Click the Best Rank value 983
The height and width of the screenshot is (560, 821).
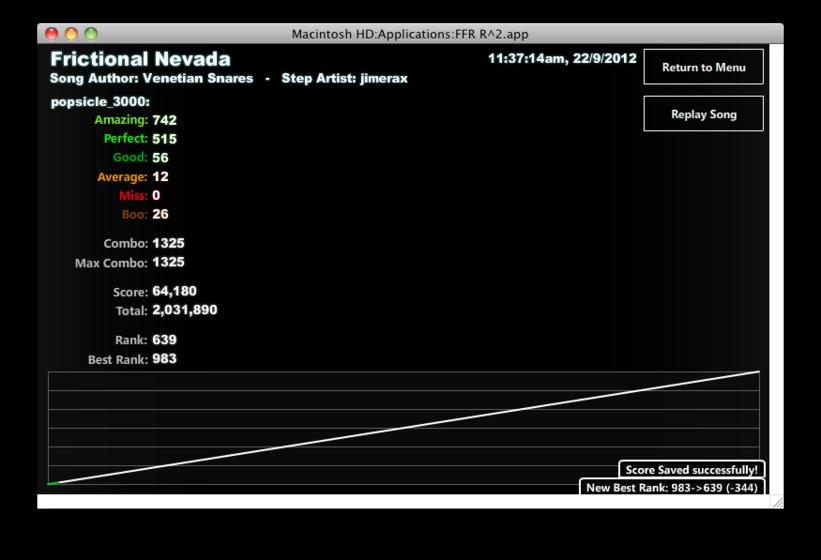(x=164, y=359)
